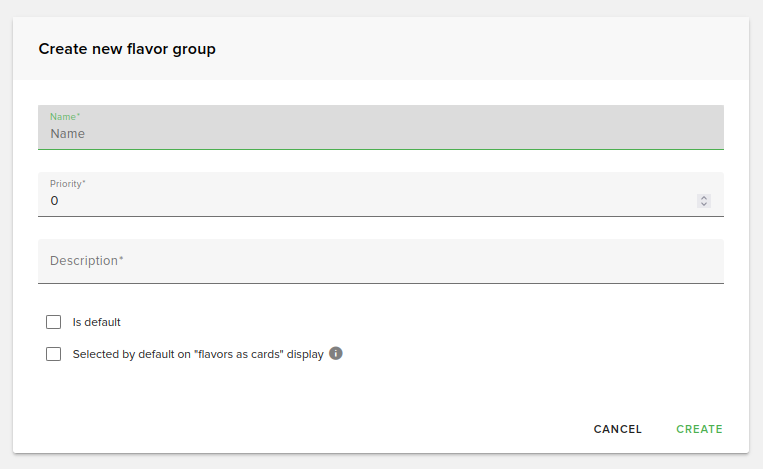
Task: Decrease Priority using the down arrow
Action: (x=704, y=204)
